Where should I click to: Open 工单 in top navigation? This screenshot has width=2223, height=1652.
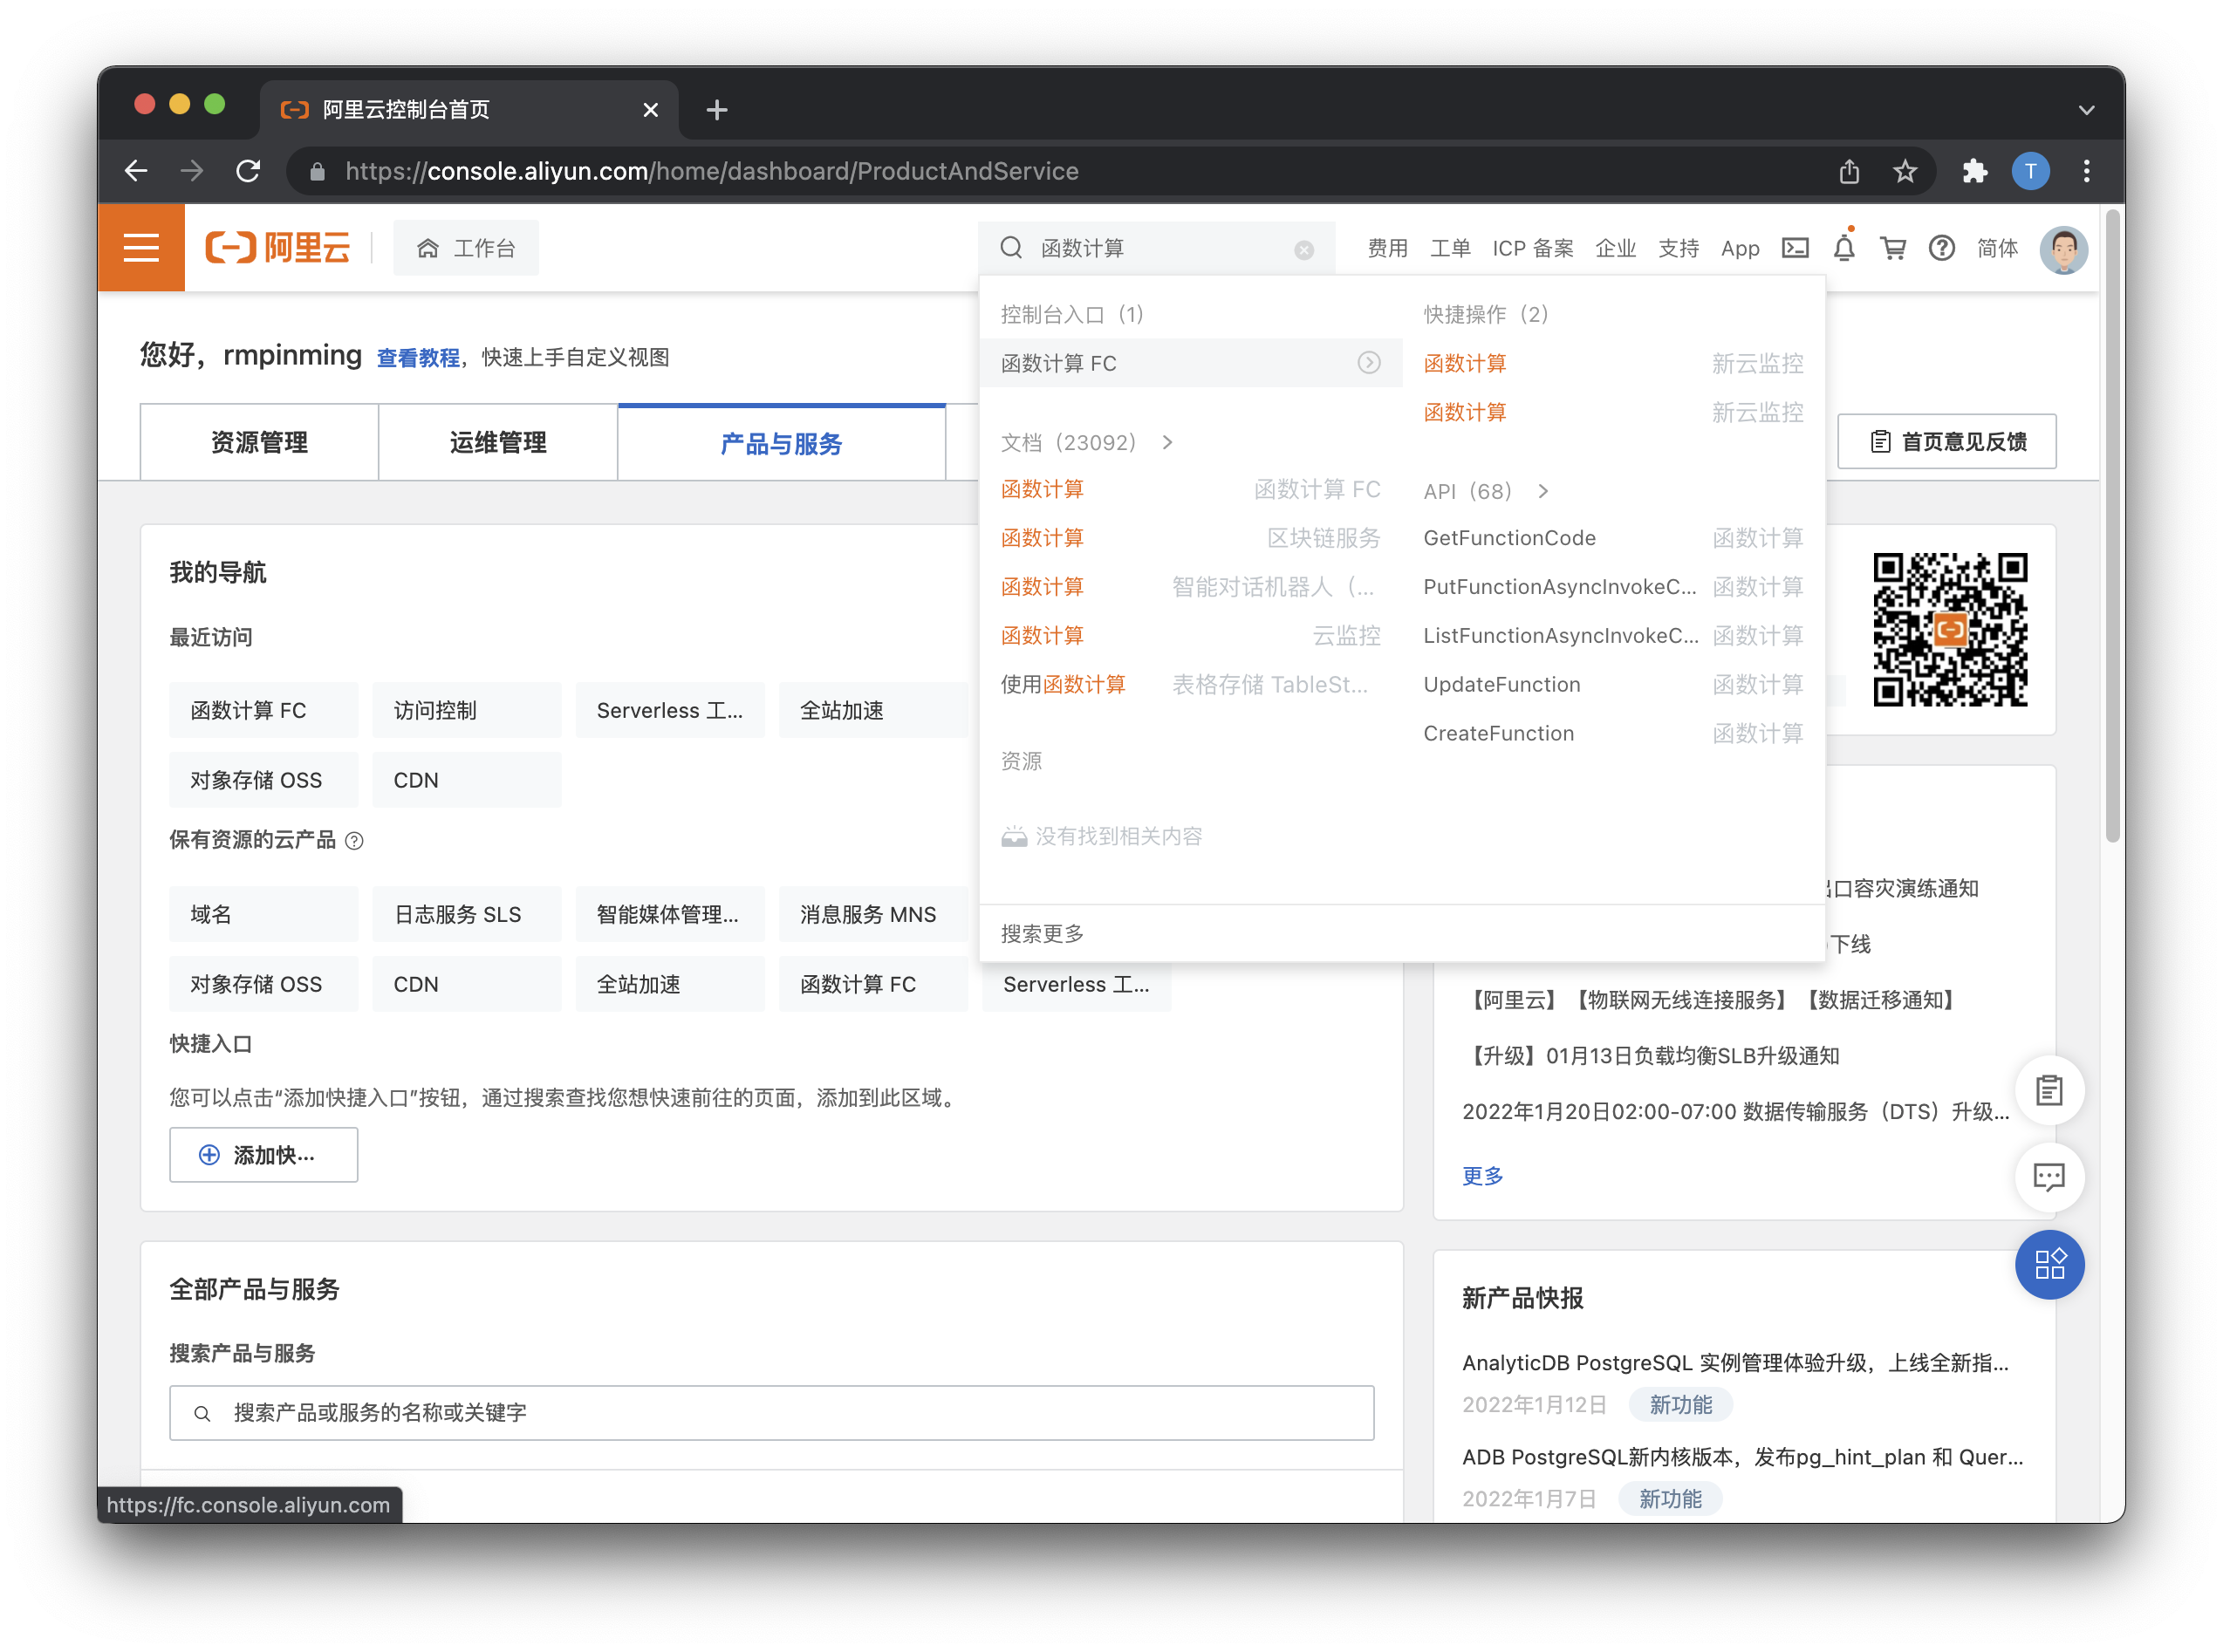coord(1449,248)
